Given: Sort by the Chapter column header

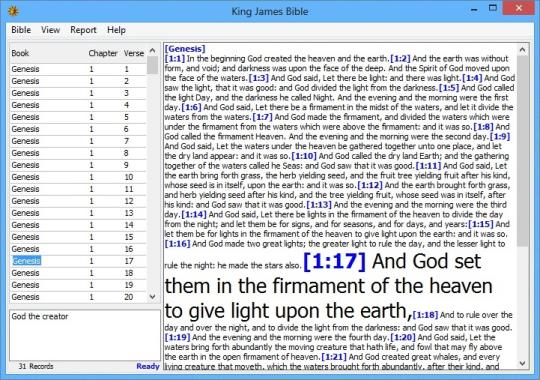Looking at the screenshot, I should coord(103,53).
